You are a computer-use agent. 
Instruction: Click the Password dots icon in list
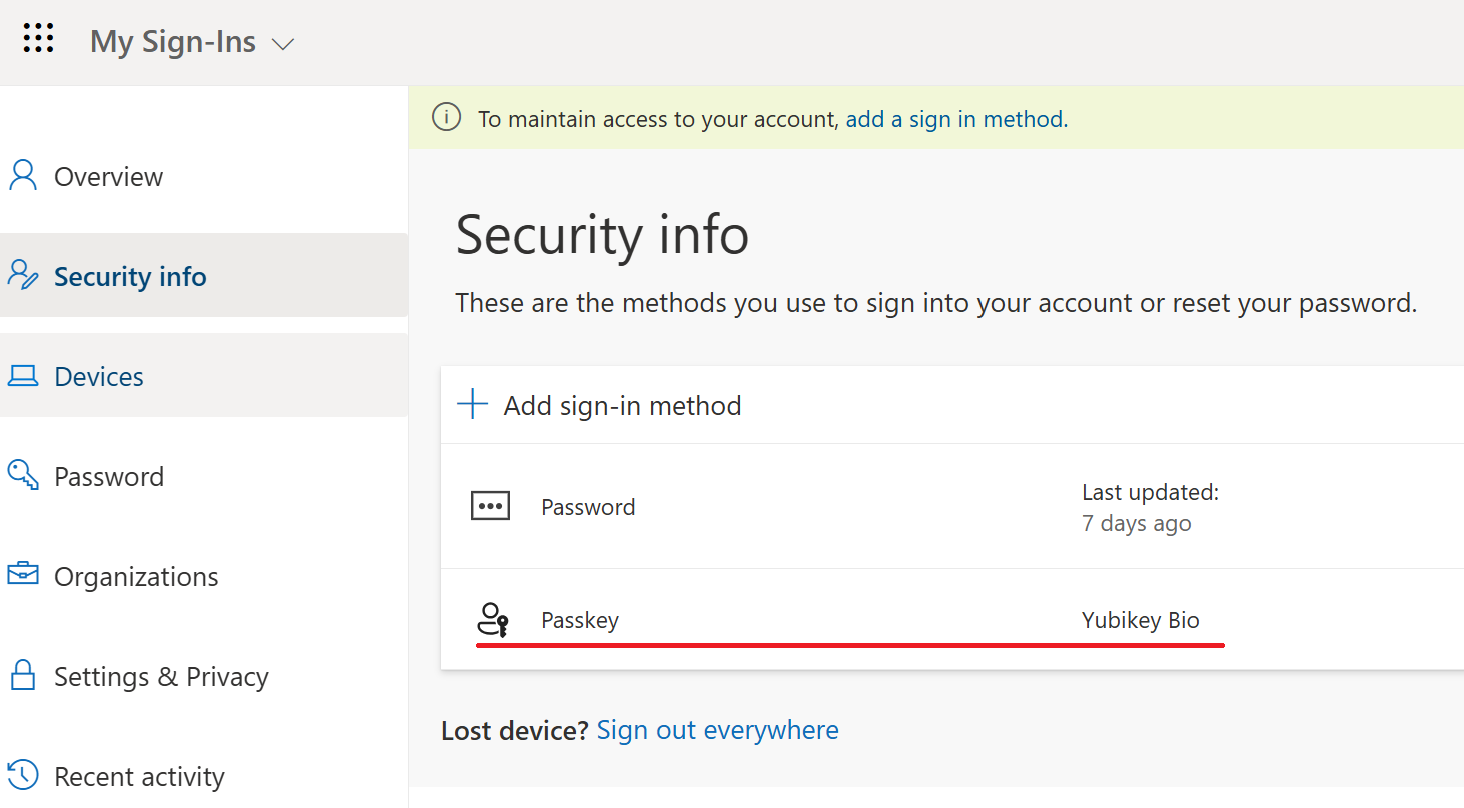click(491, 506)
